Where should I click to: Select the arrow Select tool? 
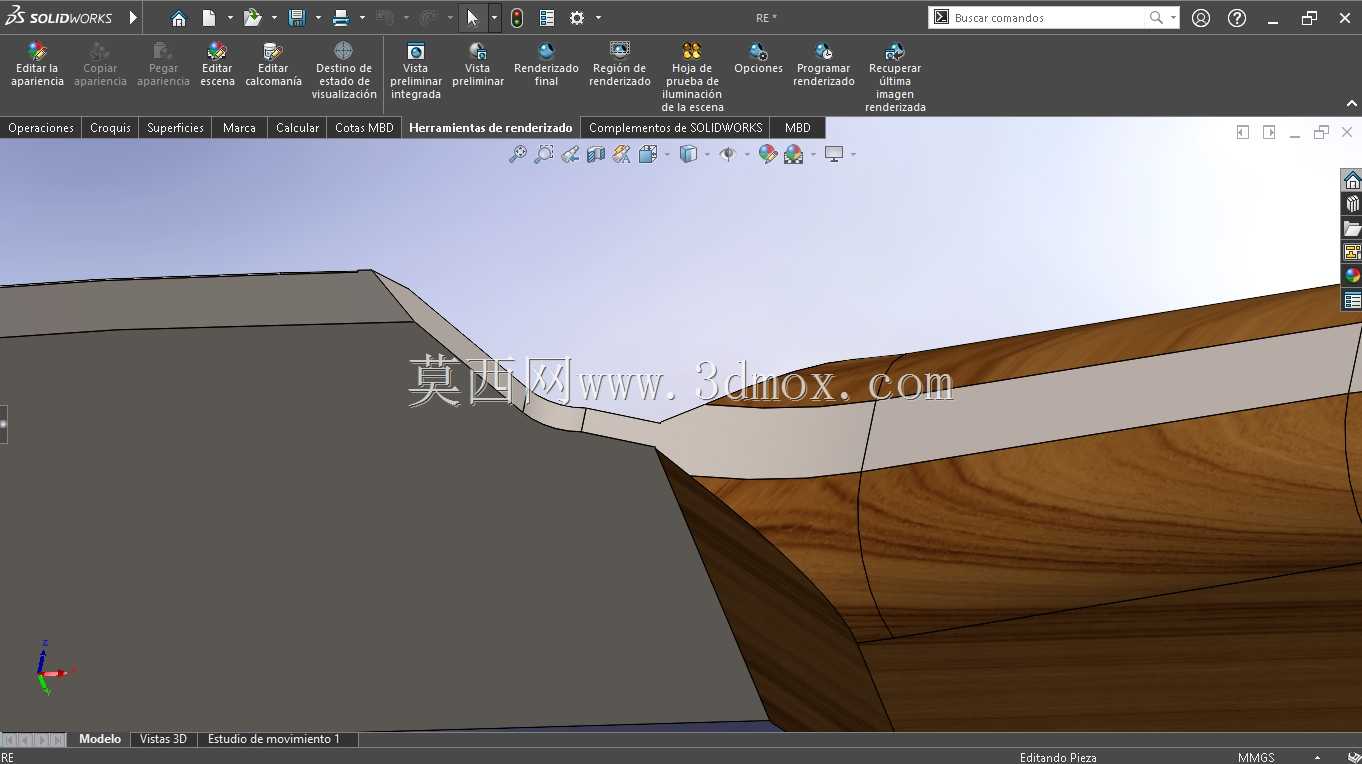[x=473, y=18]
